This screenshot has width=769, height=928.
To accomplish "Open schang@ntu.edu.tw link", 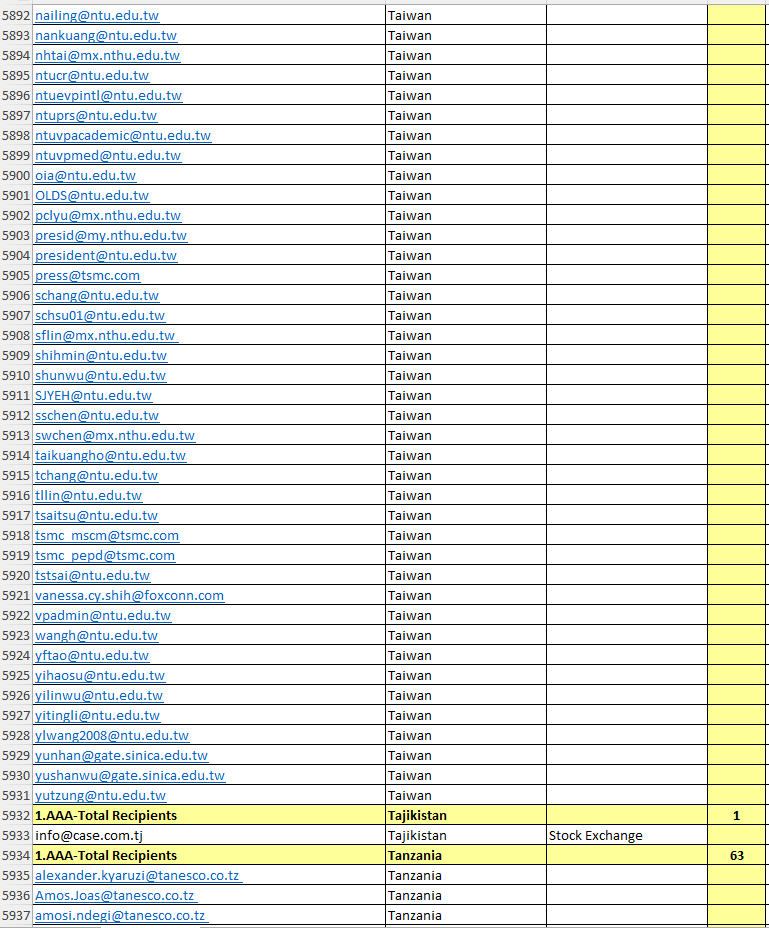I will click(97, 296).
